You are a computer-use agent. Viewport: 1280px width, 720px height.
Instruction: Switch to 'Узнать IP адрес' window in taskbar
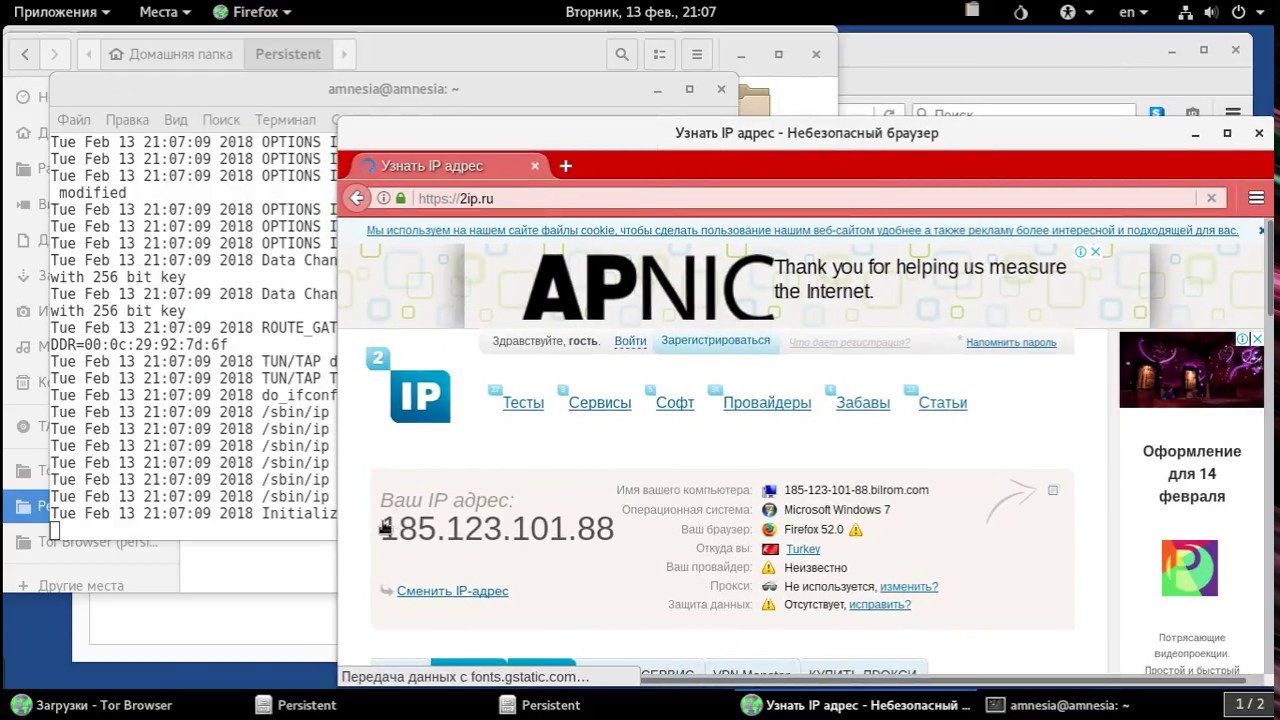pos(856,705)
